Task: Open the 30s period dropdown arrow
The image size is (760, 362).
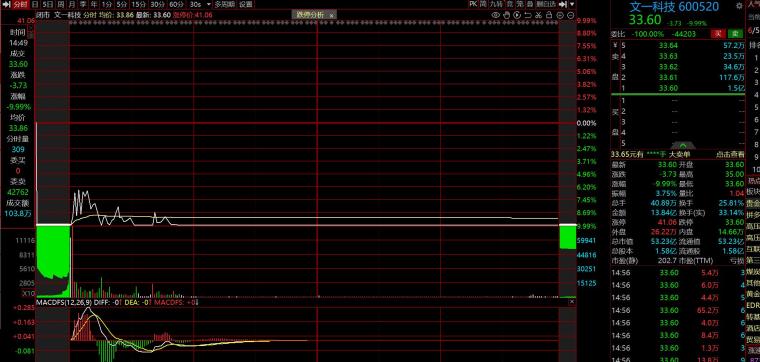Action: (x=209, y=4)
